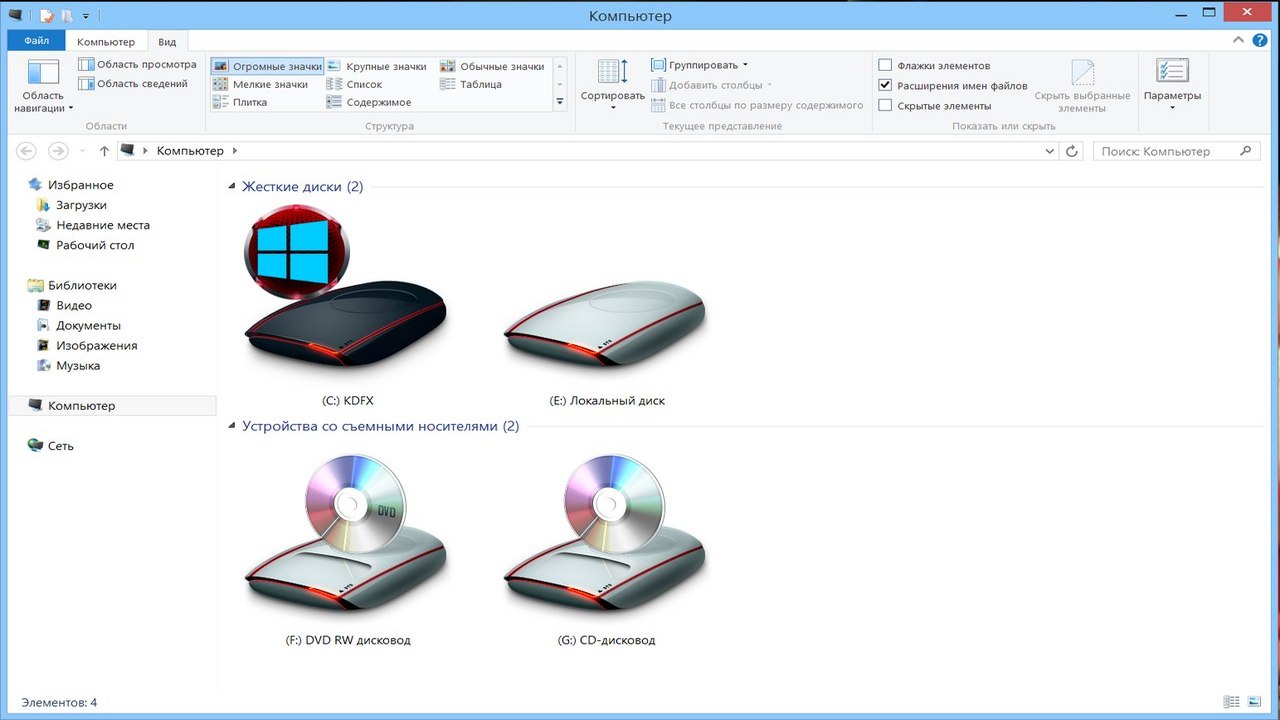
Task: Select Компьютер in the navigation pane
Action: [112, 405]
